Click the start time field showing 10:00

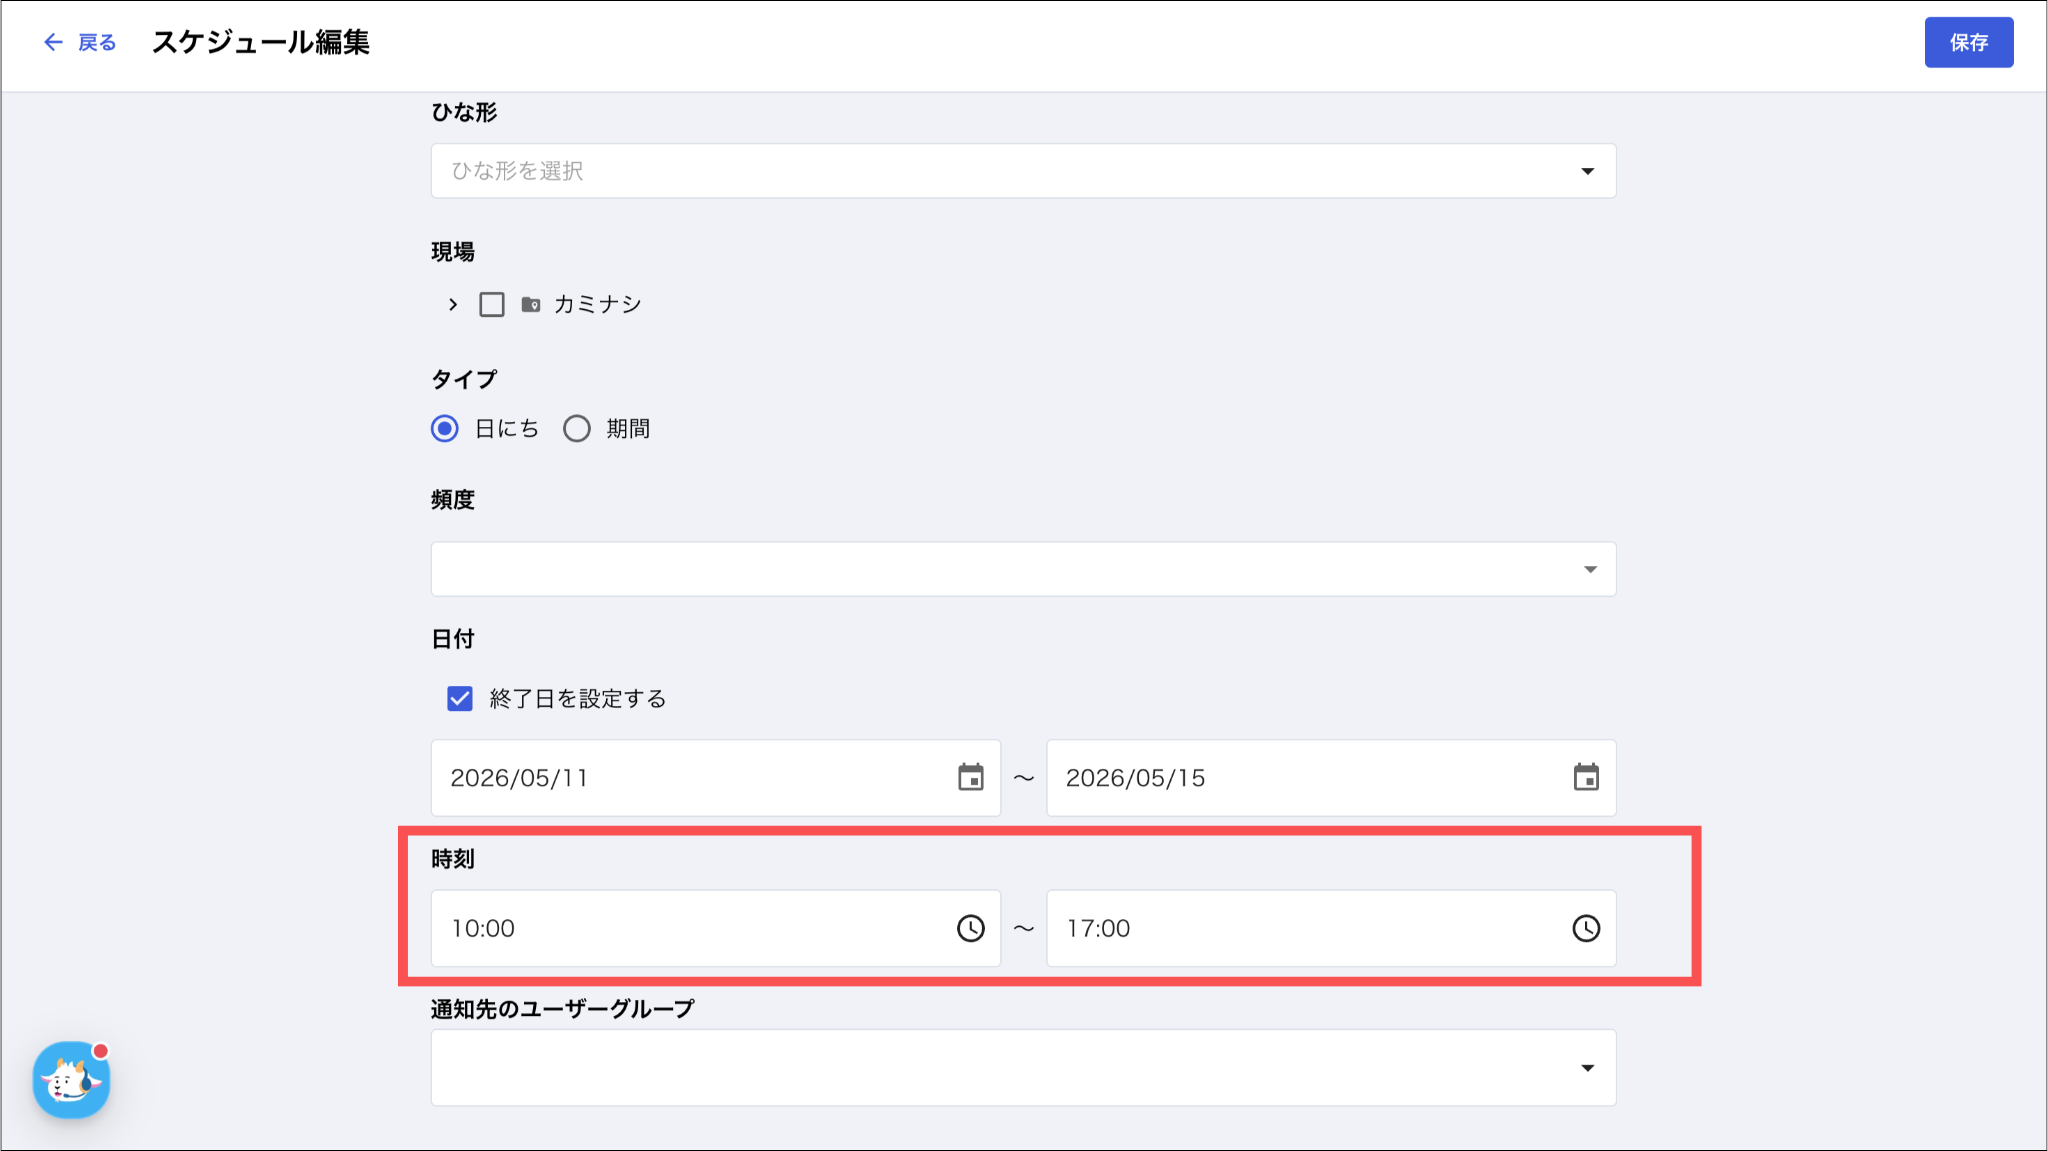pyautogui.click(x=715, y=928)
